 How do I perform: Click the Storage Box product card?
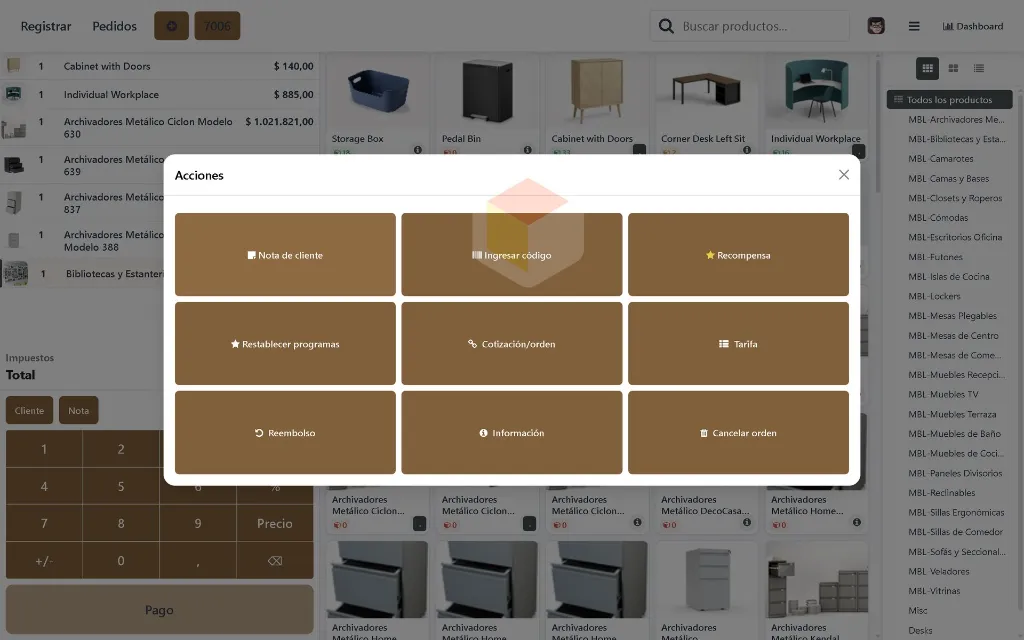pyautogui.click(x=377, y=104)
